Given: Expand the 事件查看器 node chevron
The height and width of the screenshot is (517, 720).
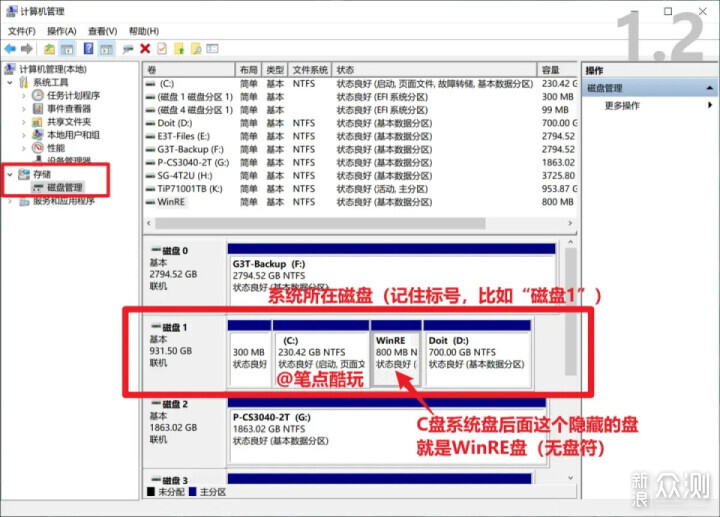Looking at the screenshot, I should click(23, 109).
